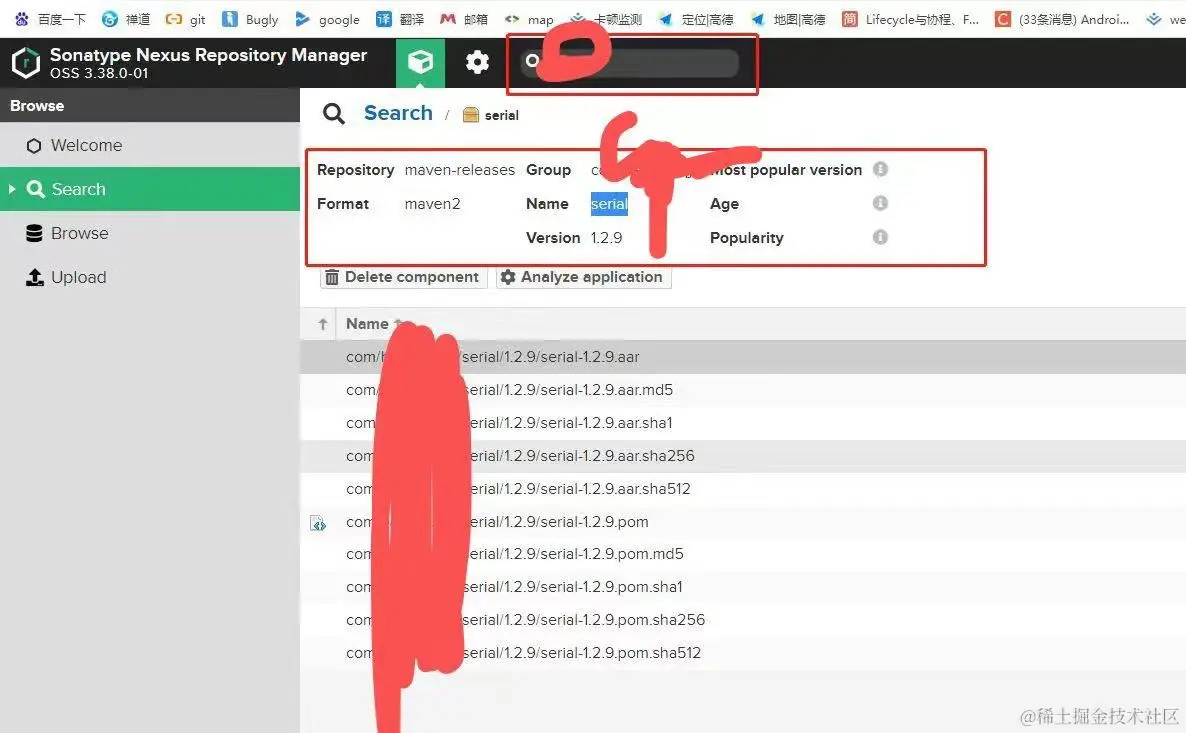Click the hexagon icon beside Welcome
This screenshot has height=733, width=1186.
(34, 145)
